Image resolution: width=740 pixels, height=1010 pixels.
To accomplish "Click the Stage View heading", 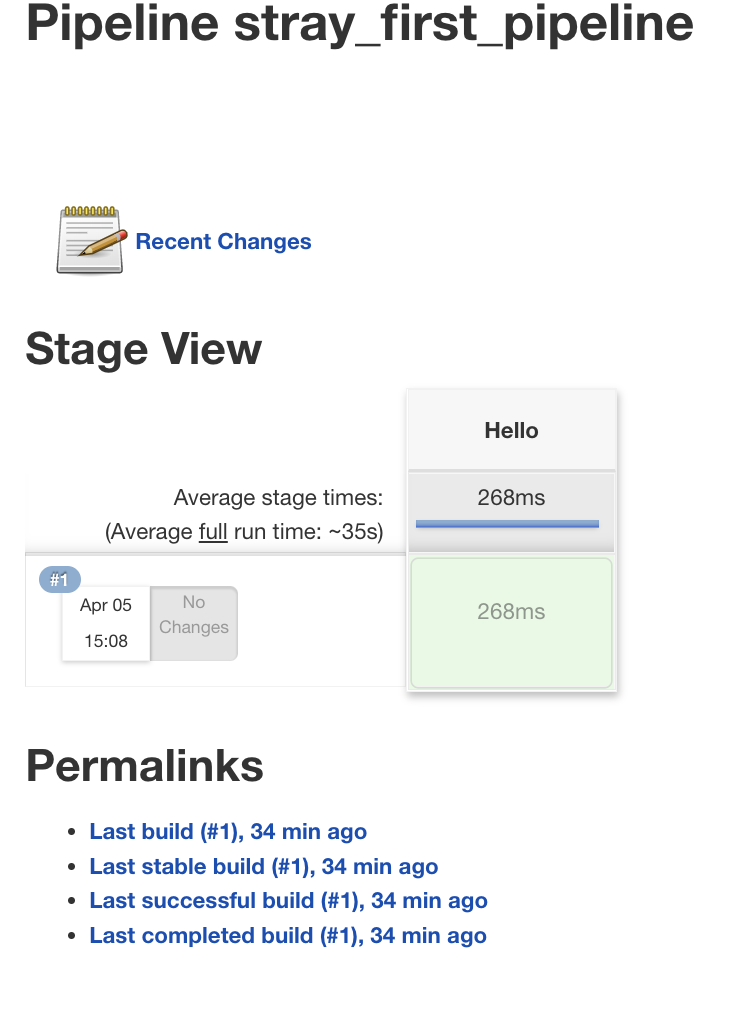I will tap(143, 349).
